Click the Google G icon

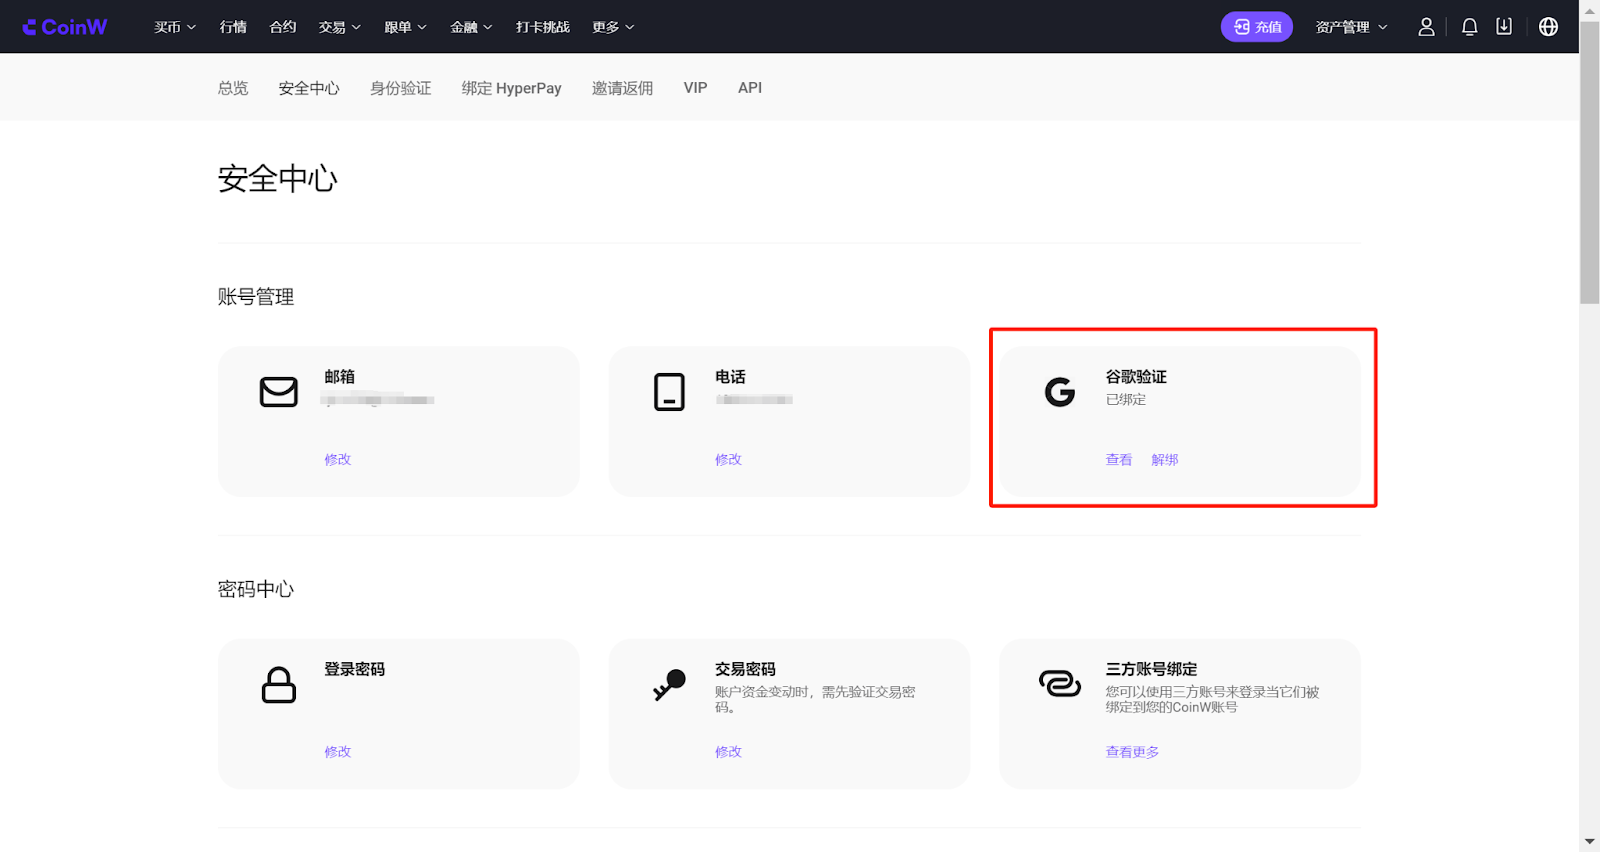click(x=1060, y=392)
